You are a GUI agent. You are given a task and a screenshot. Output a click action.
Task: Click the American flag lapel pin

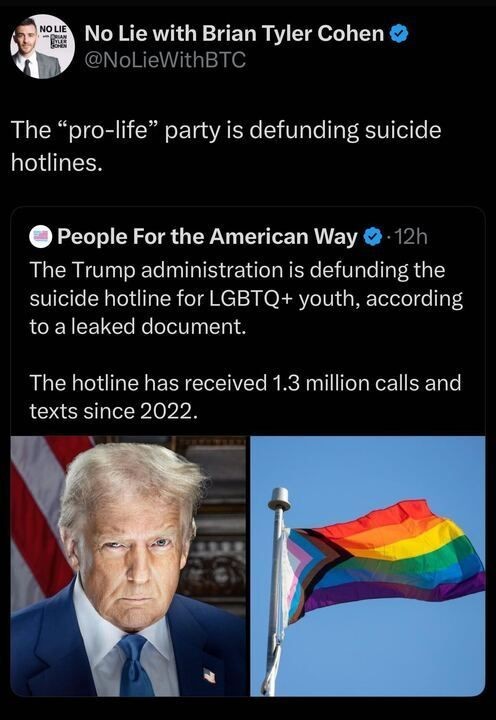209,676
